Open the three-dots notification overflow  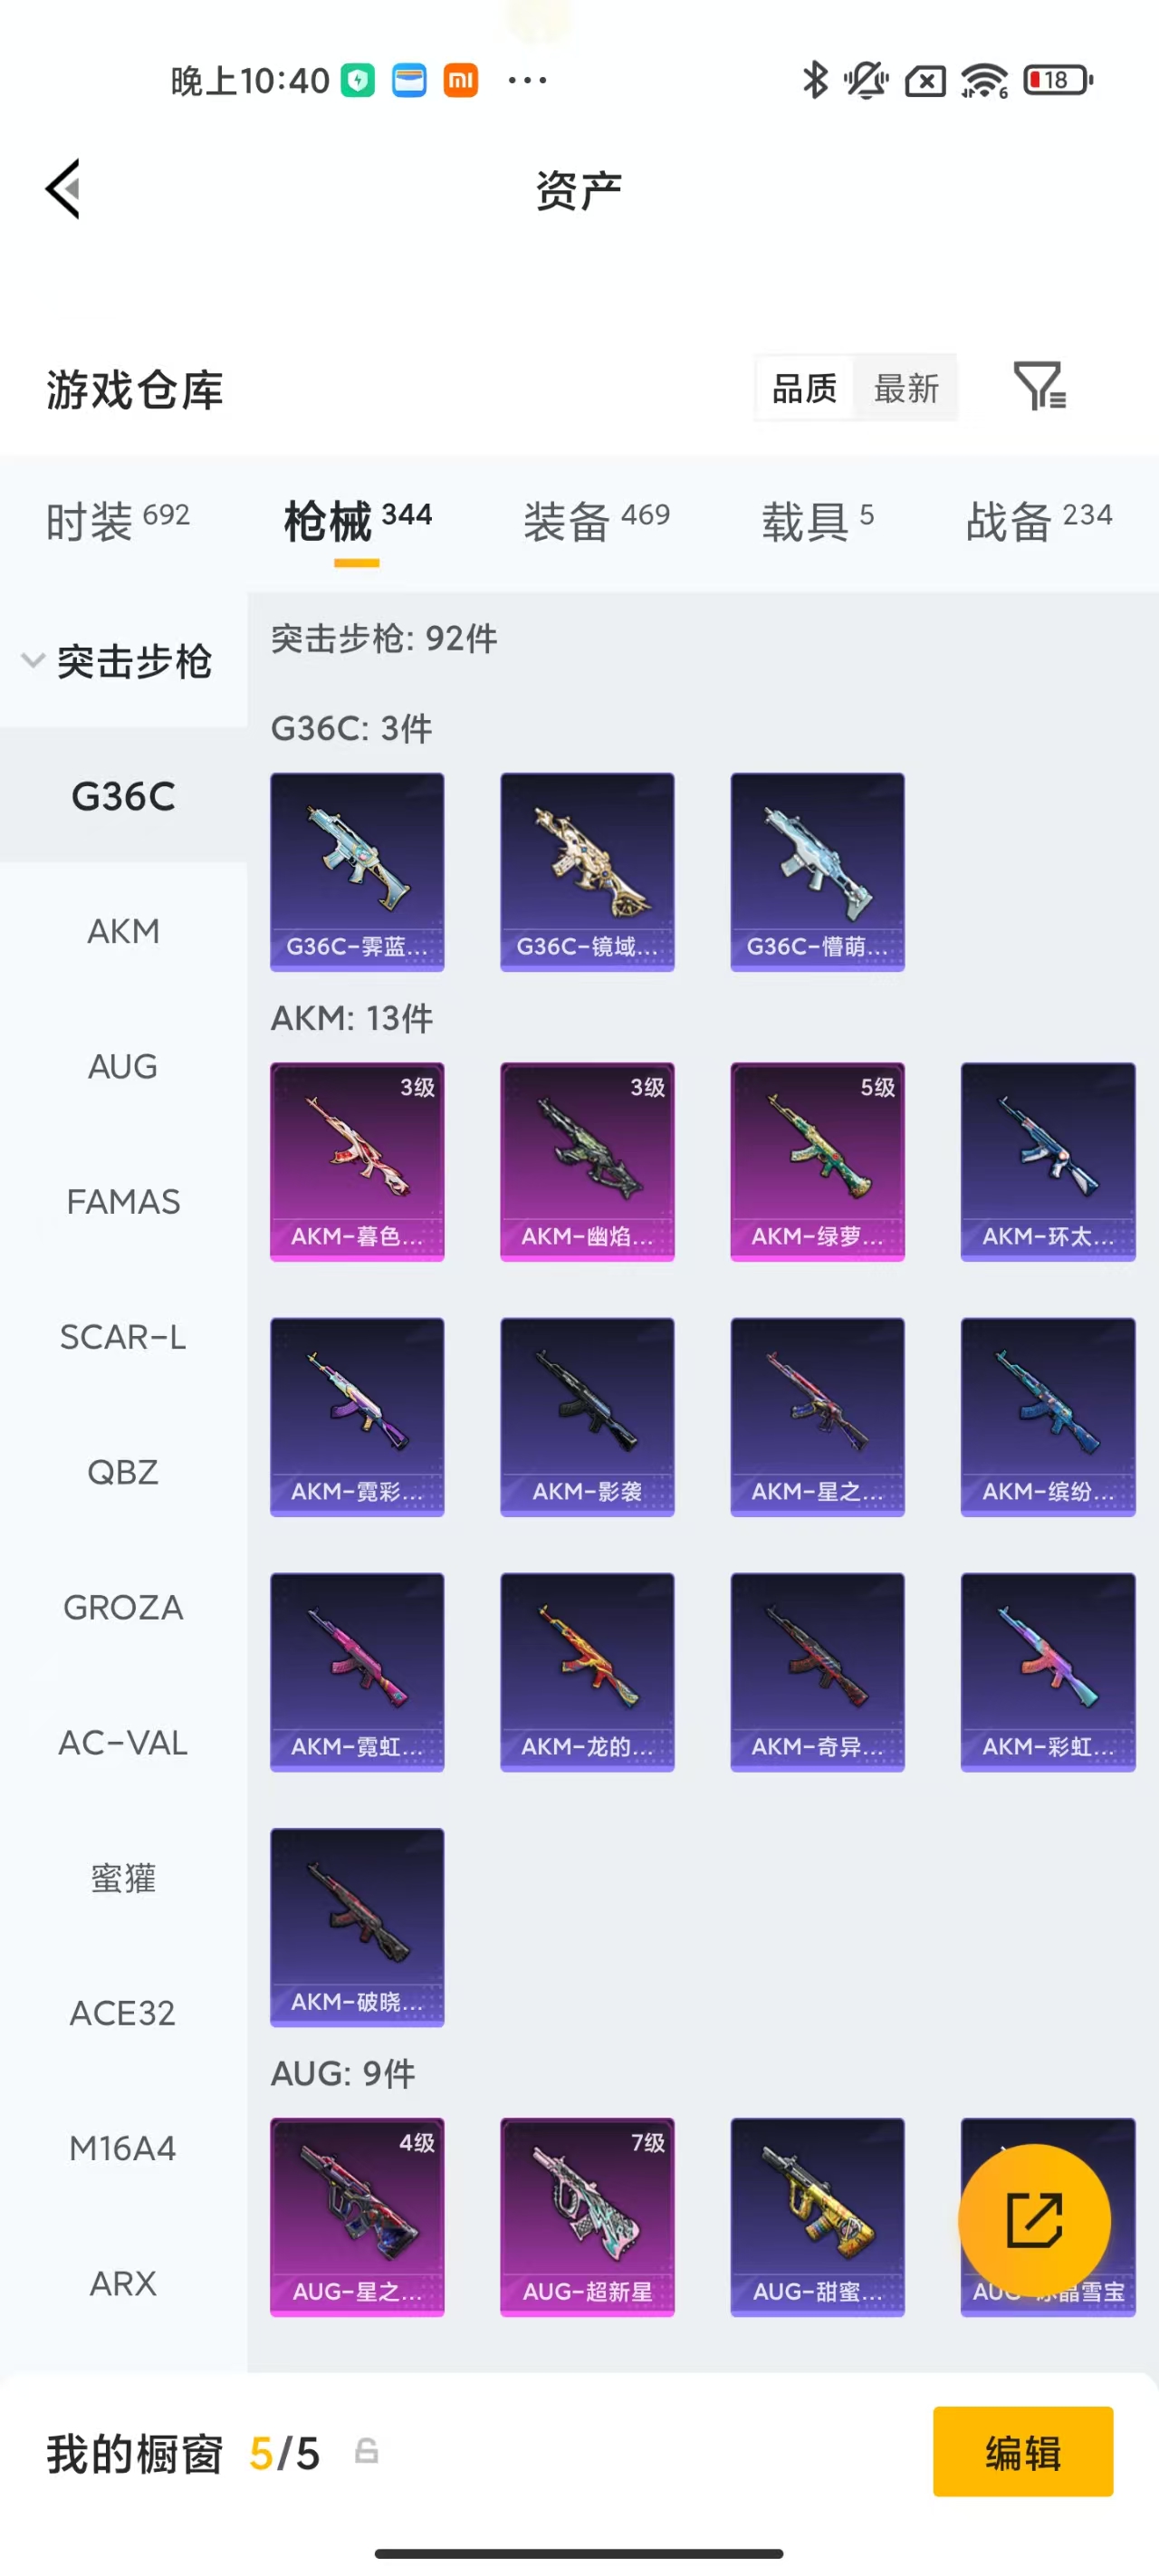pyautogui.click(x=527, y=80)
